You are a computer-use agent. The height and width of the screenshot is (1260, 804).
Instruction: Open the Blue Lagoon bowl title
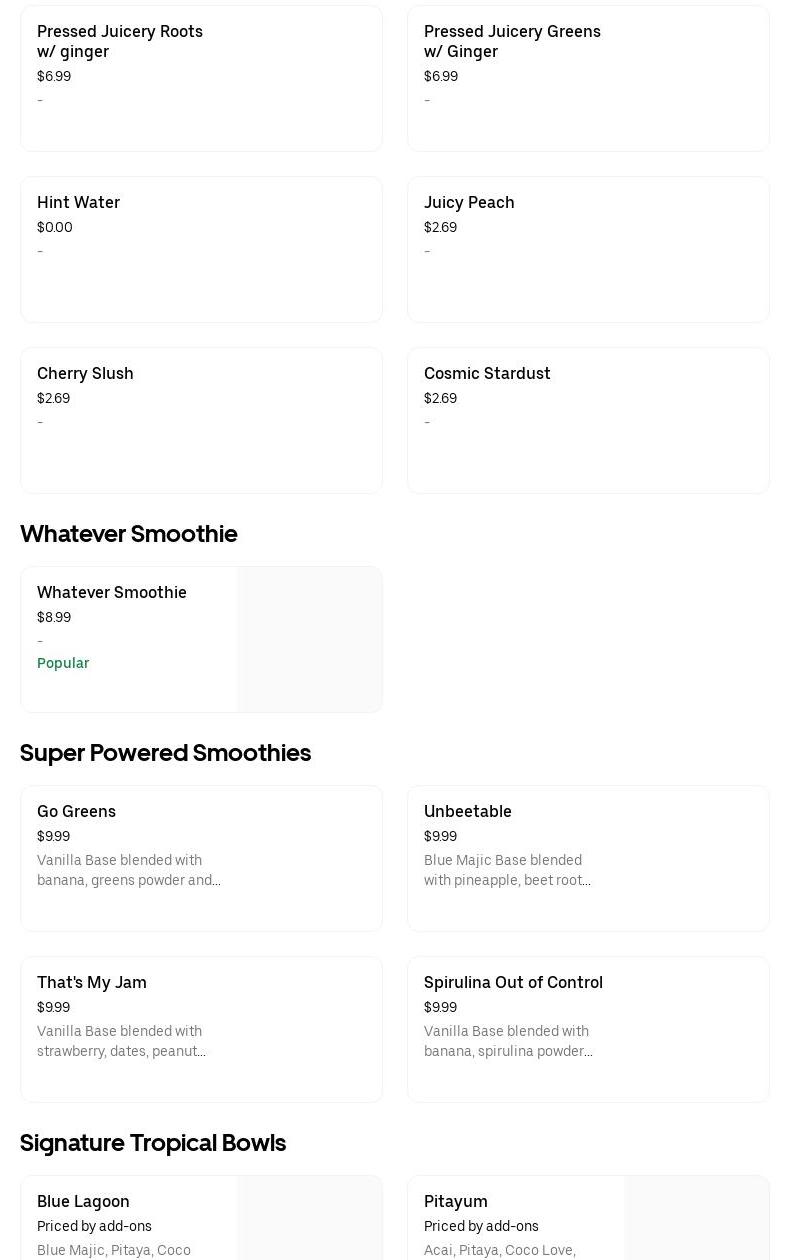pos(83,1201)
